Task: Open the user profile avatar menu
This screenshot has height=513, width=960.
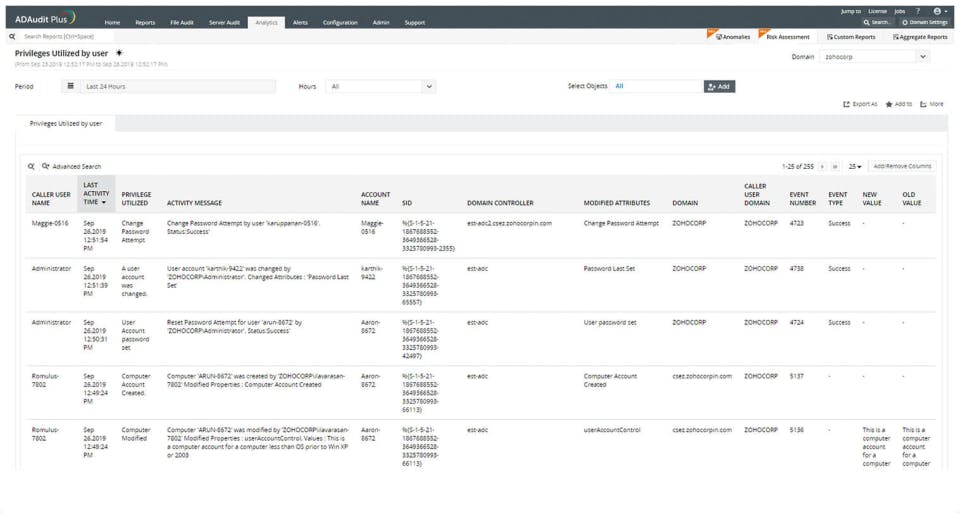Action: pos(938,11)
